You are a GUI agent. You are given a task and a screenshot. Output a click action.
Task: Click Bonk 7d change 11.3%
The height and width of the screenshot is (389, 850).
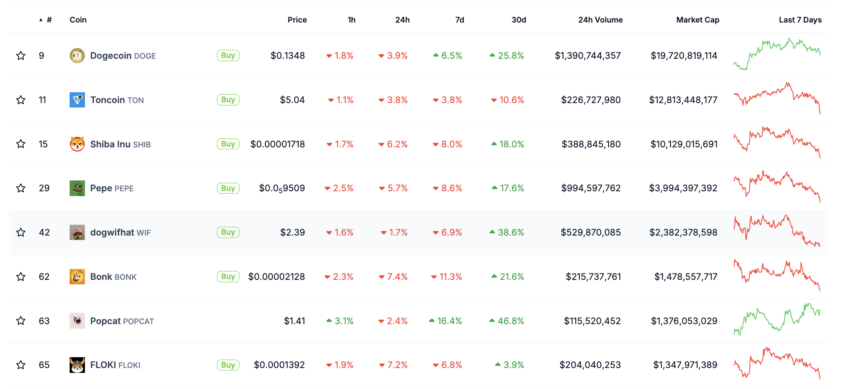[447, 277]
